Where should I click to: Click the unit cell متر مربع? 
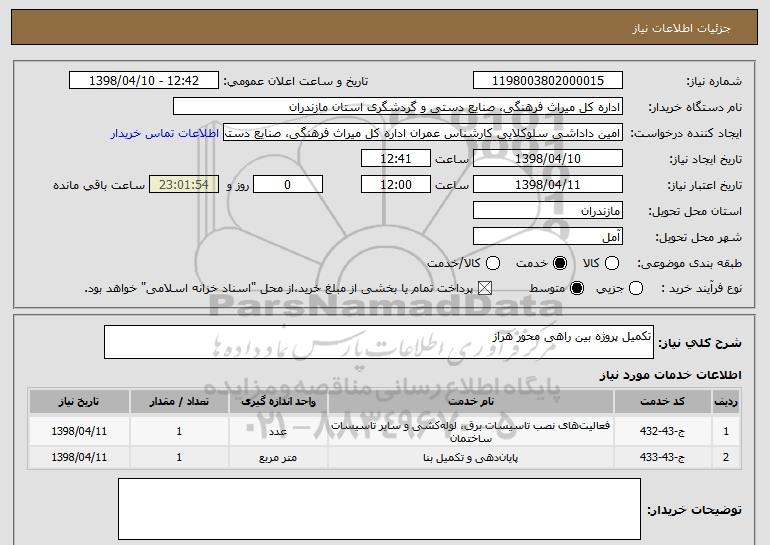pyautogui.click(x=278, y=458)
